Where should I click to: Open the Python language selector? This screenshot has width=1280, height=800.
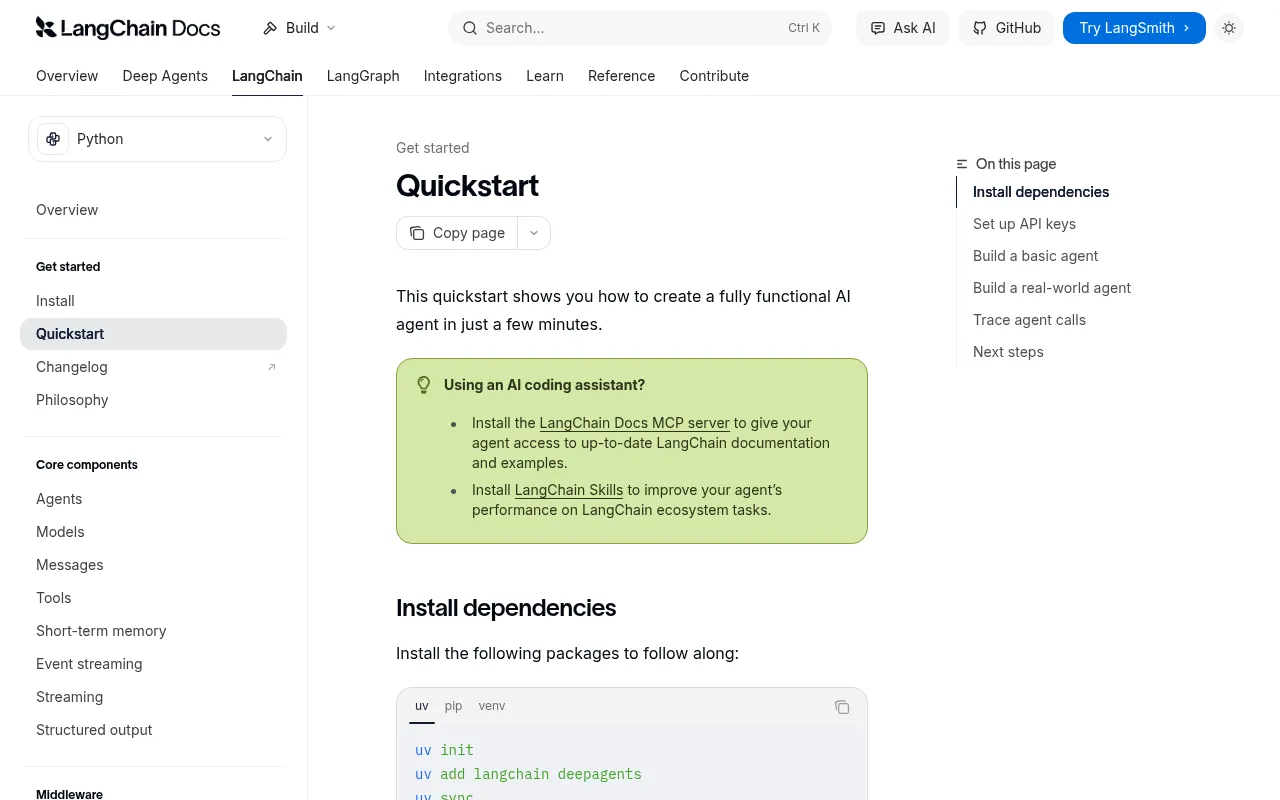(x=157, y=139)
